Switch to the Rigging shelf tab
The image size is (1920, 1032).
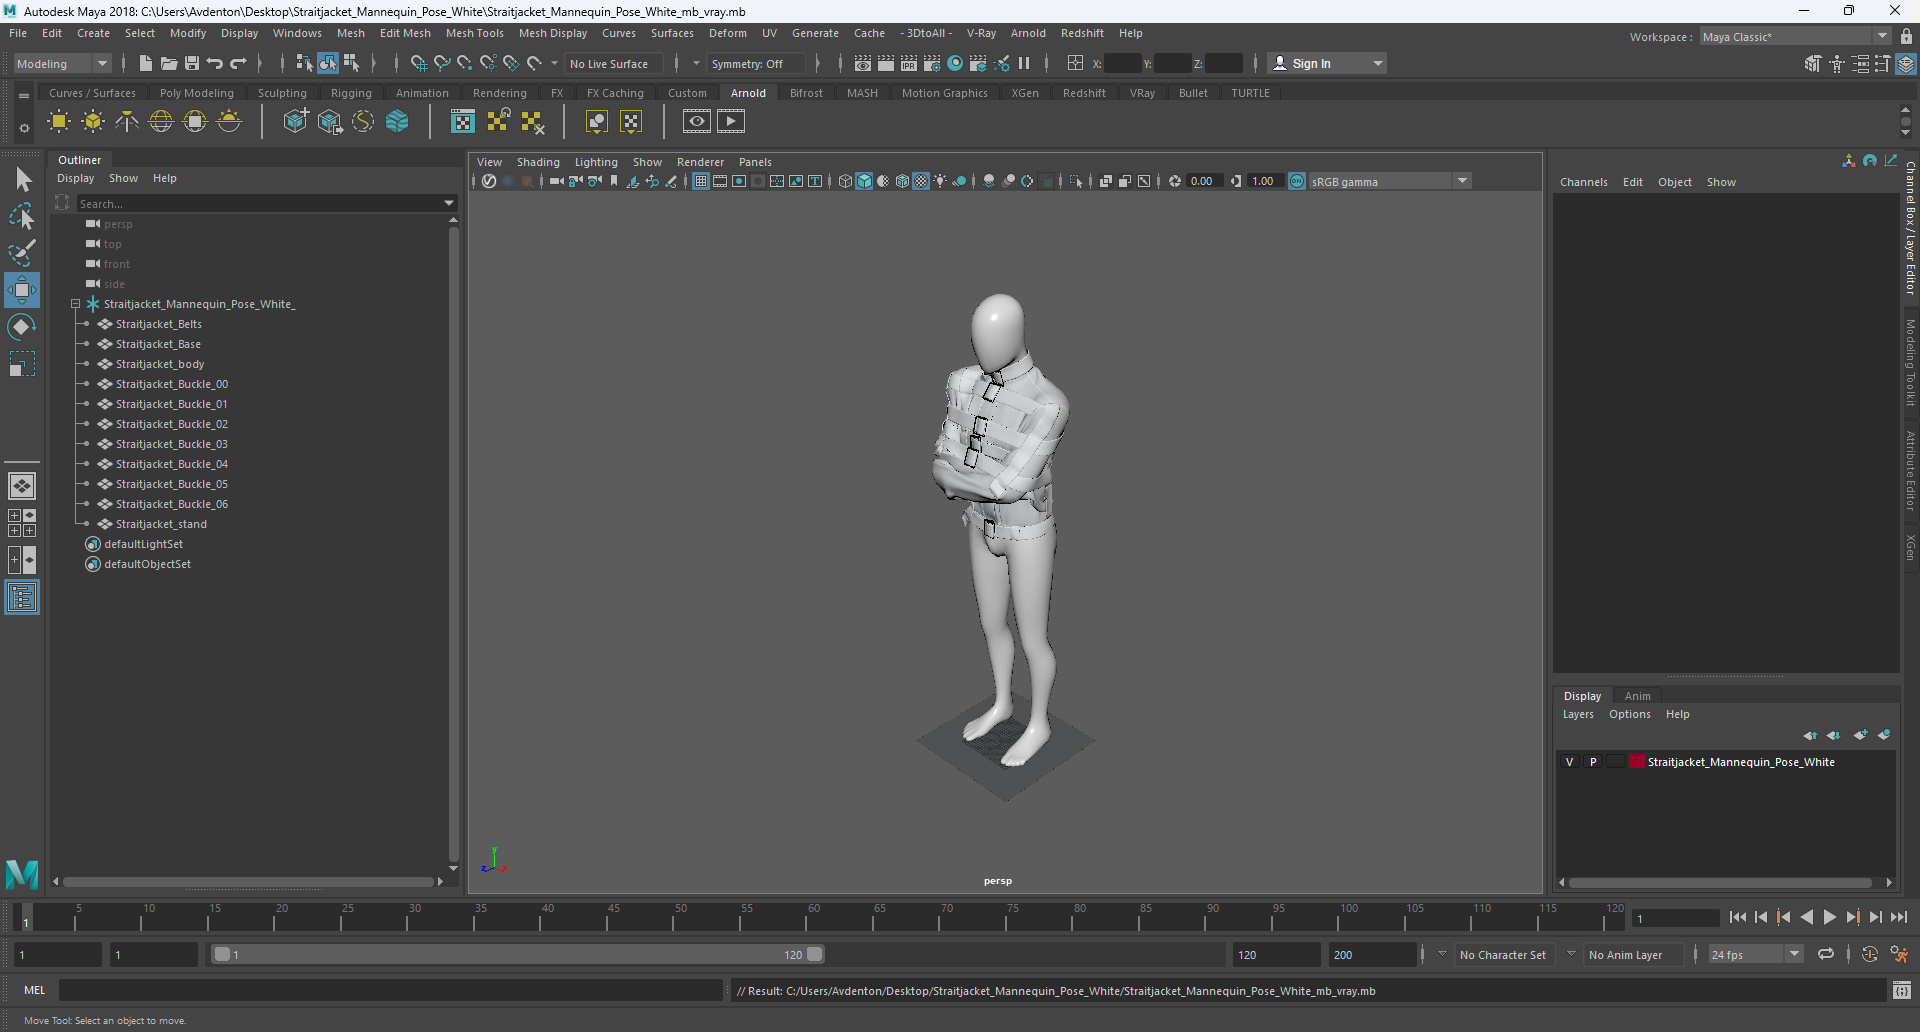point(351,93)
